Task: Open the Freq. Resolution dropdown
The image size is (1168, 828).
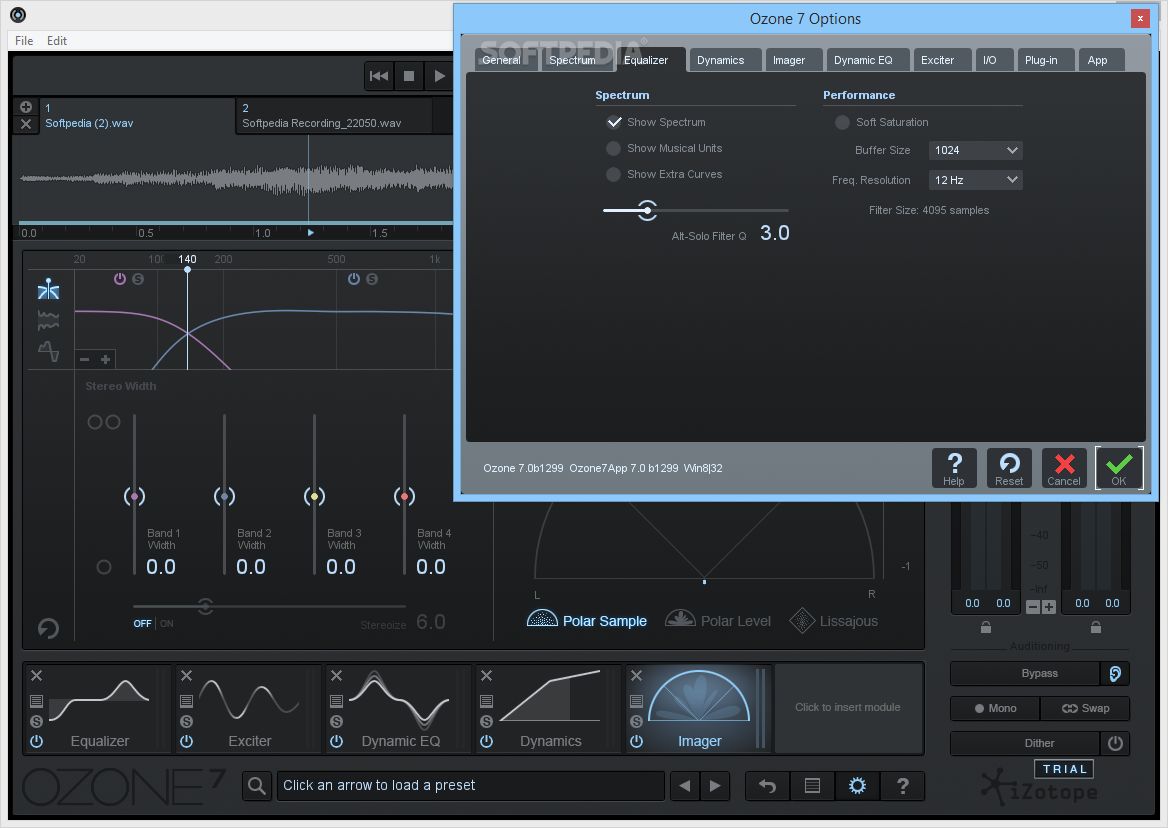Action: (975, 180)
